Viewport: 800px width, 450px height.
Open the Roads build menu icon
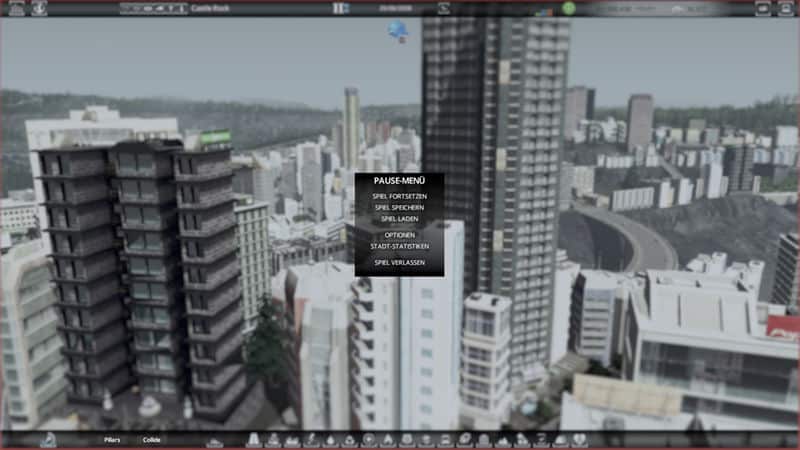click(x=253, y=440)
